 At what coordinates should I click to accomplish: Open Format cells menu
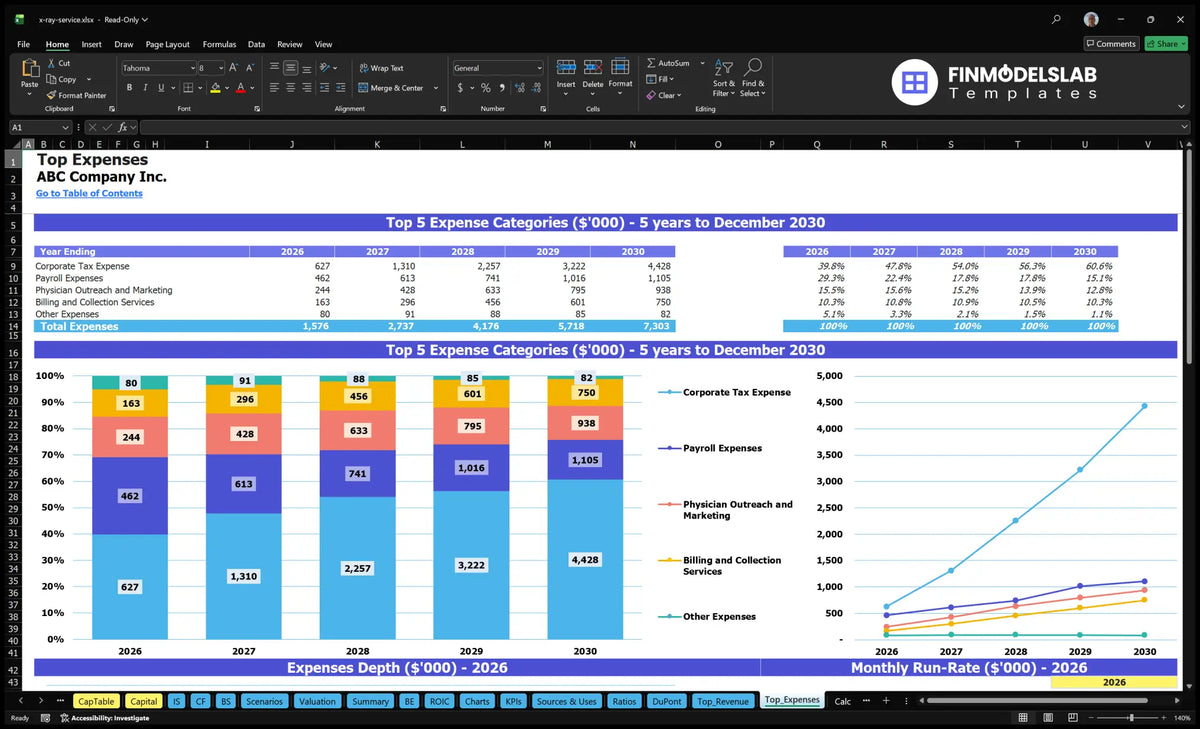[x=620, y=74]
